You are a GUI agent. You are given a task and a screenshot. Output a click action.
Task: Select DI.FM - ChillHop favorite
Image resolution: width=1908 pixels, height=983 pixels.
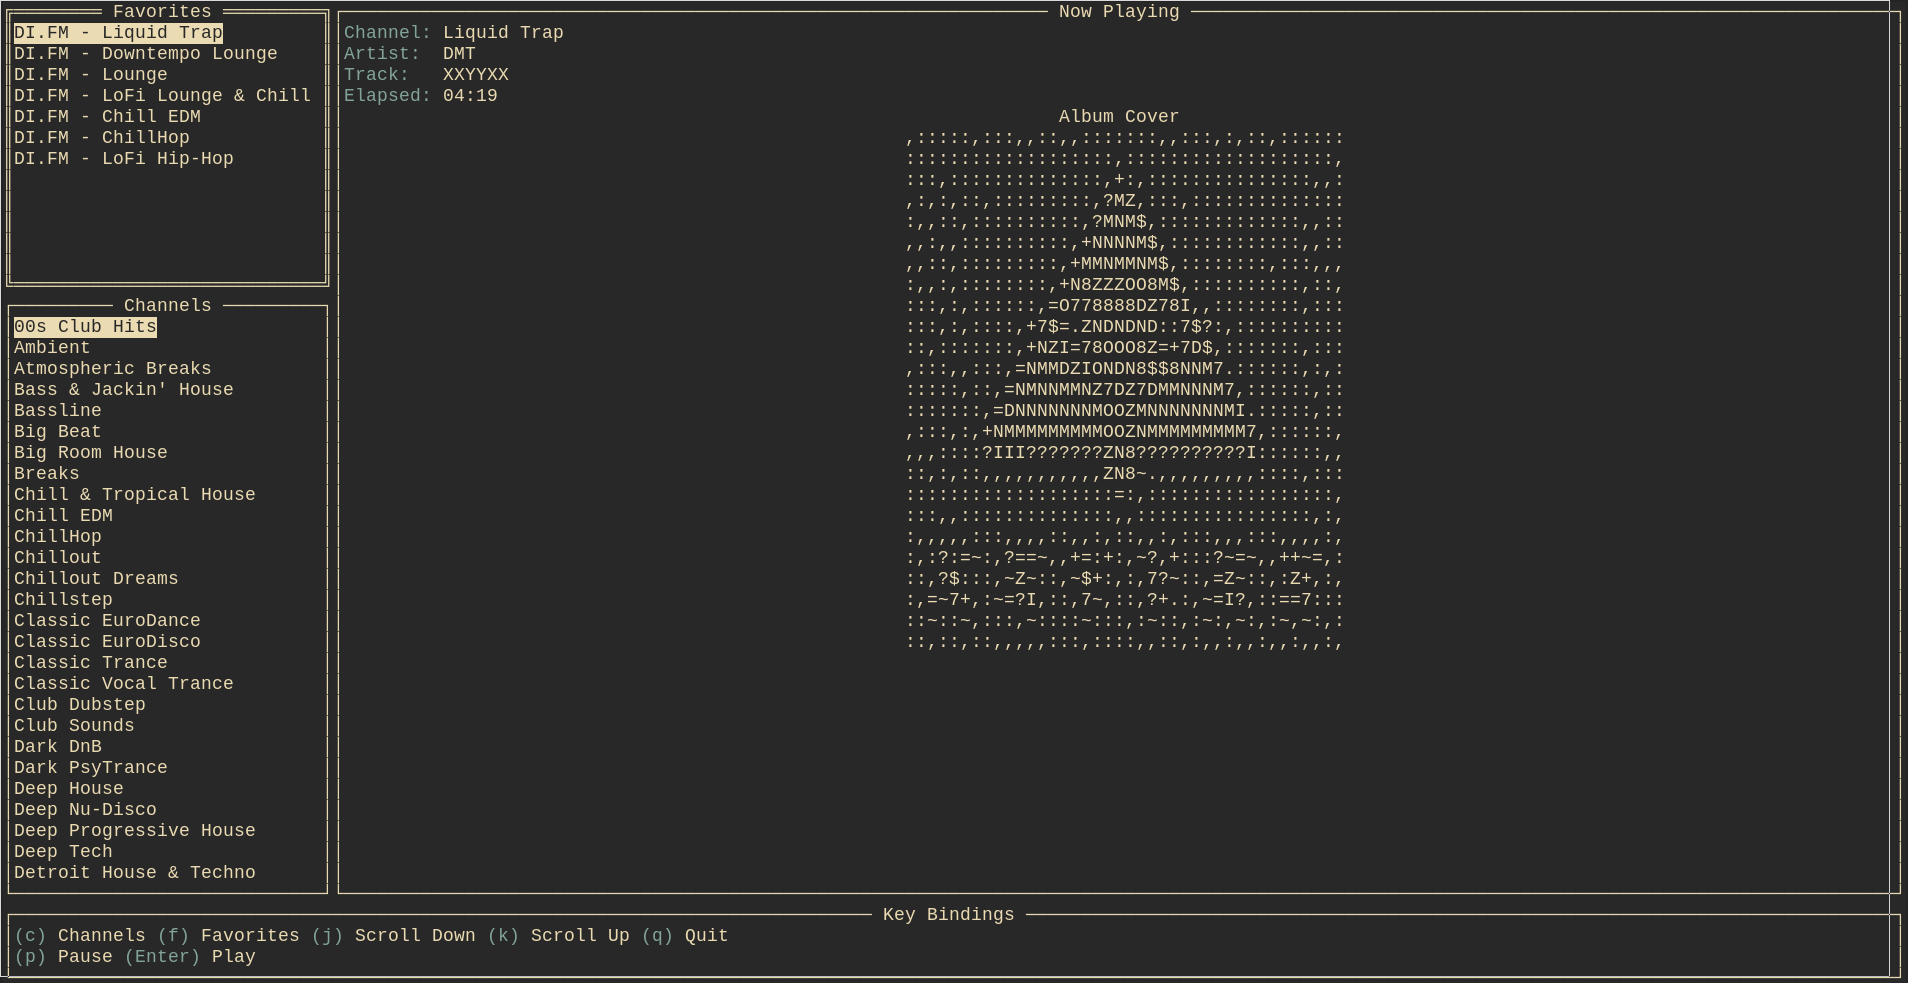[x=102, y=137]
